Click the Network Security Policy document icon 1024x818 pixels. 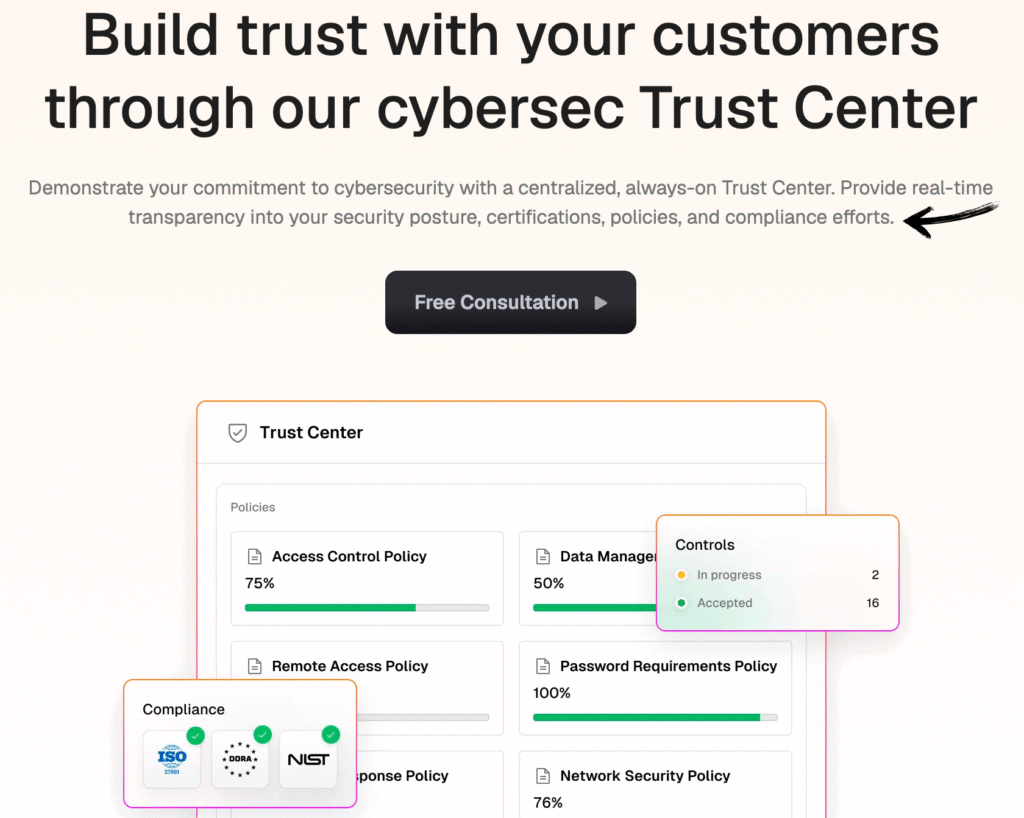click(543, 776)
